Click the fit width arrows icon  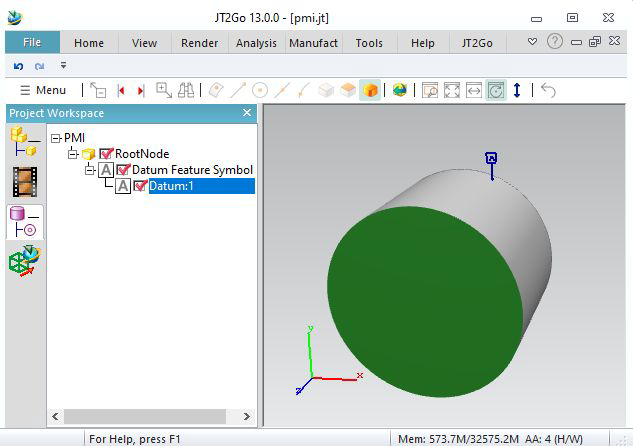(474, 90)
